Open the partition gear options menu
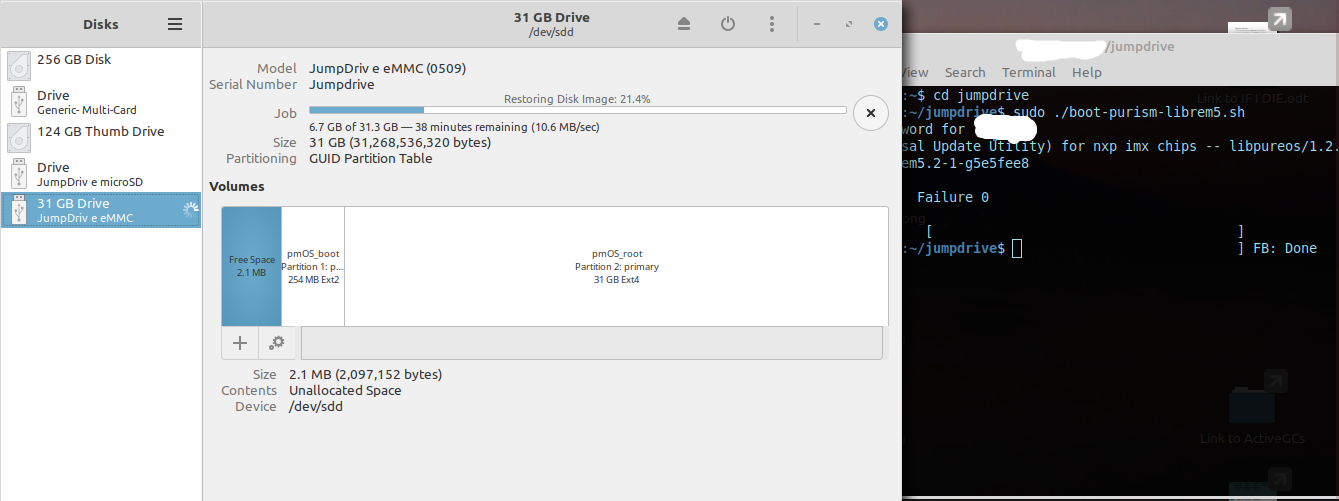This screenshot has width=1339, height=501. 277,343
